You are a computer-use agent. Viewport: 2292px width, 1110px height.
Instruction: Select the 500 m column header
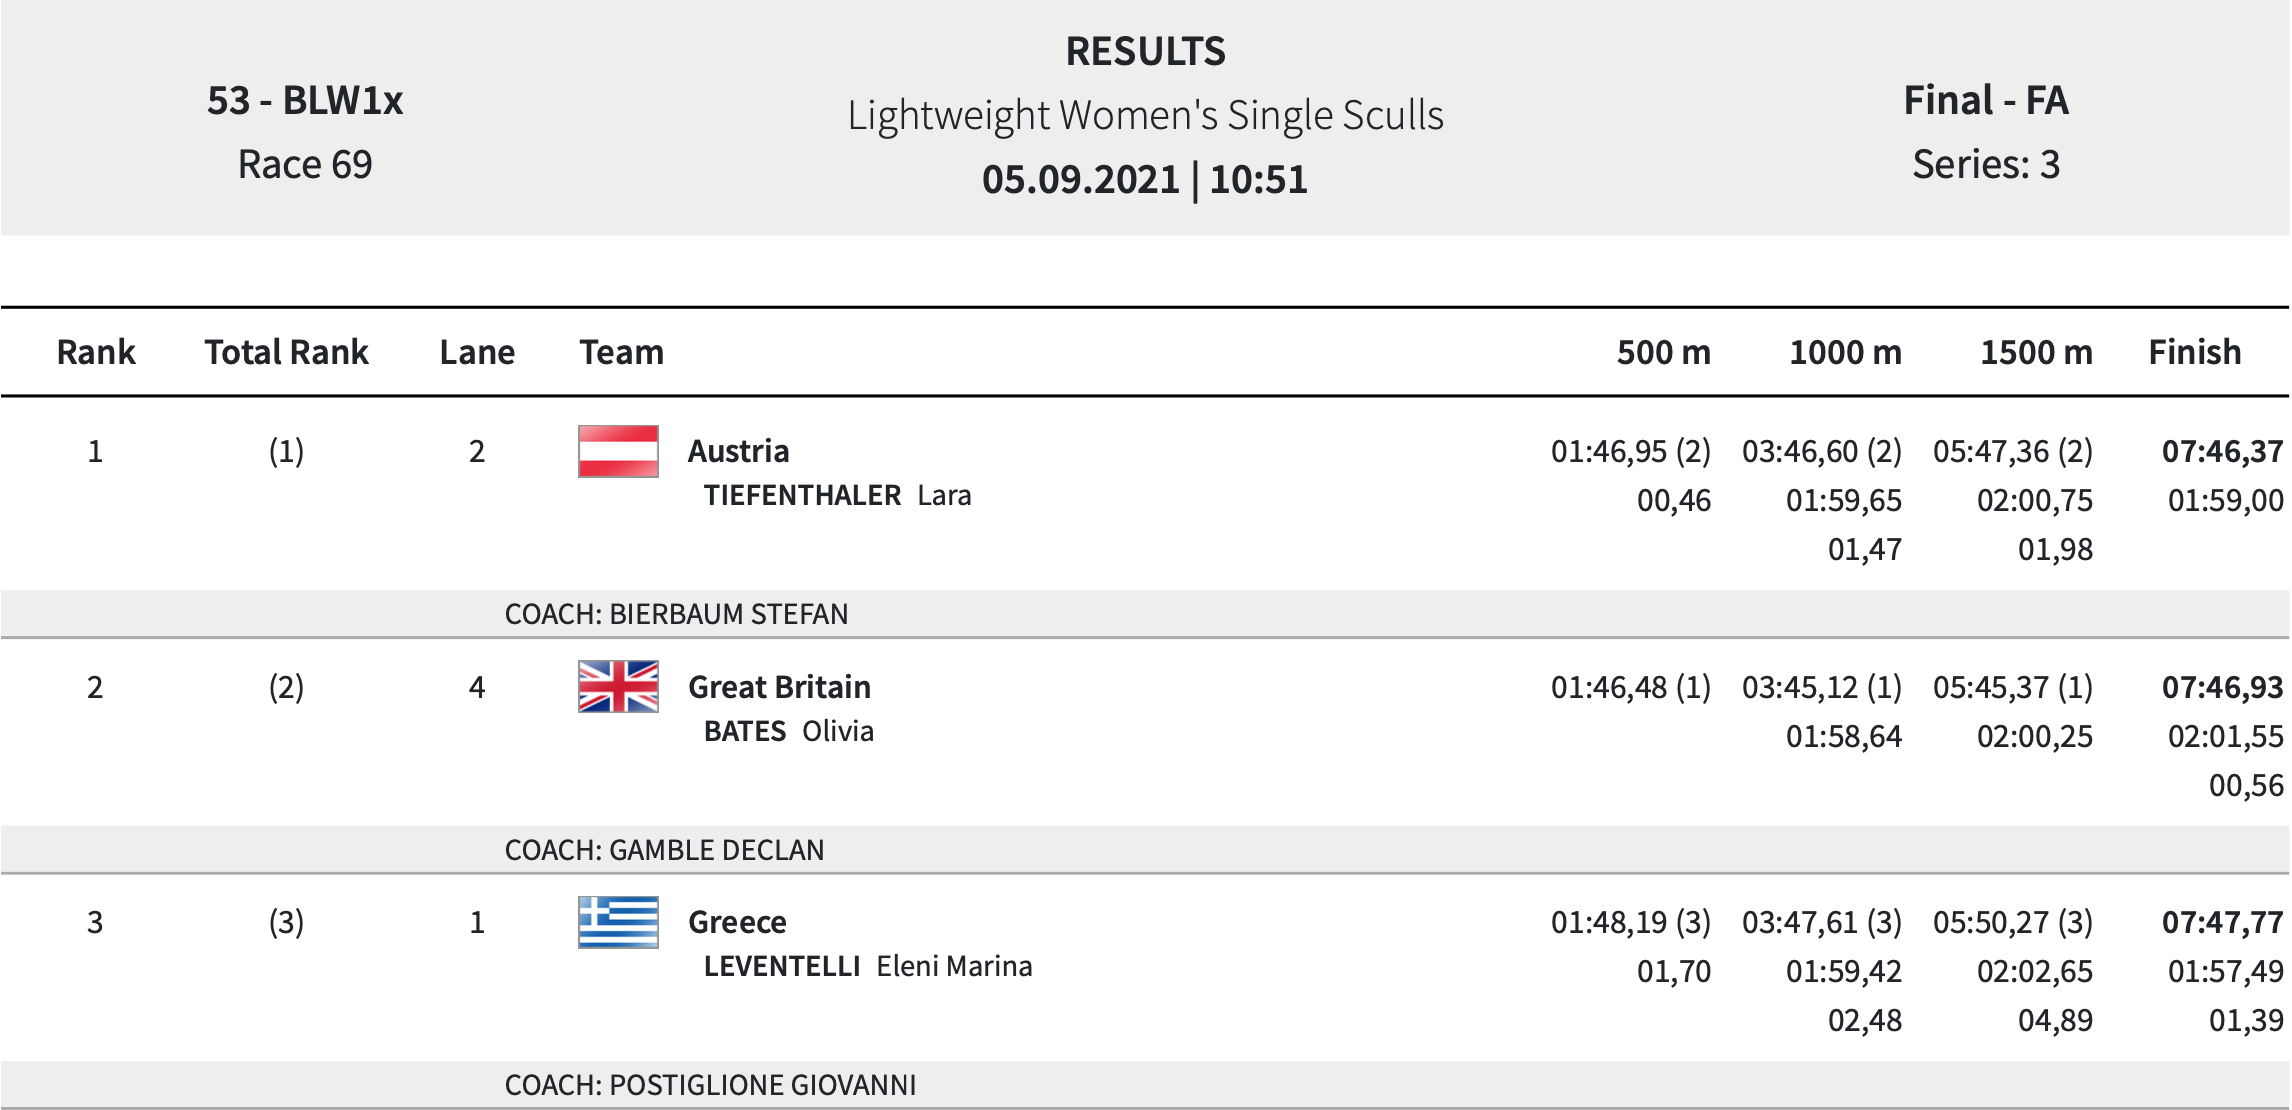(x=1664, y=352)
